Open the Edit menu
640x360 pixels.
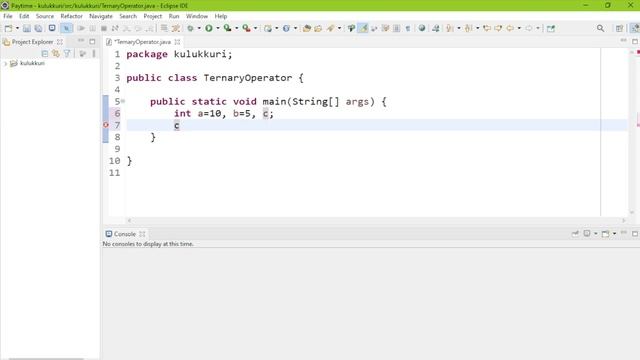(24, 16)
